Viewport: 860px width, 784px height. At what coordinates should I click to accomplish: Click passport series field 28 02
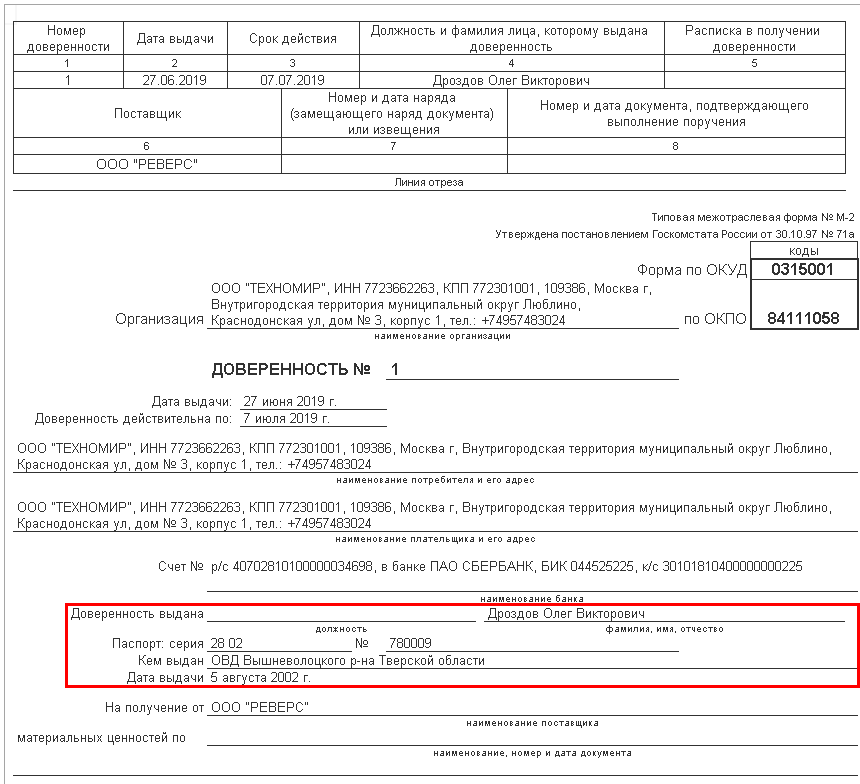279,644
